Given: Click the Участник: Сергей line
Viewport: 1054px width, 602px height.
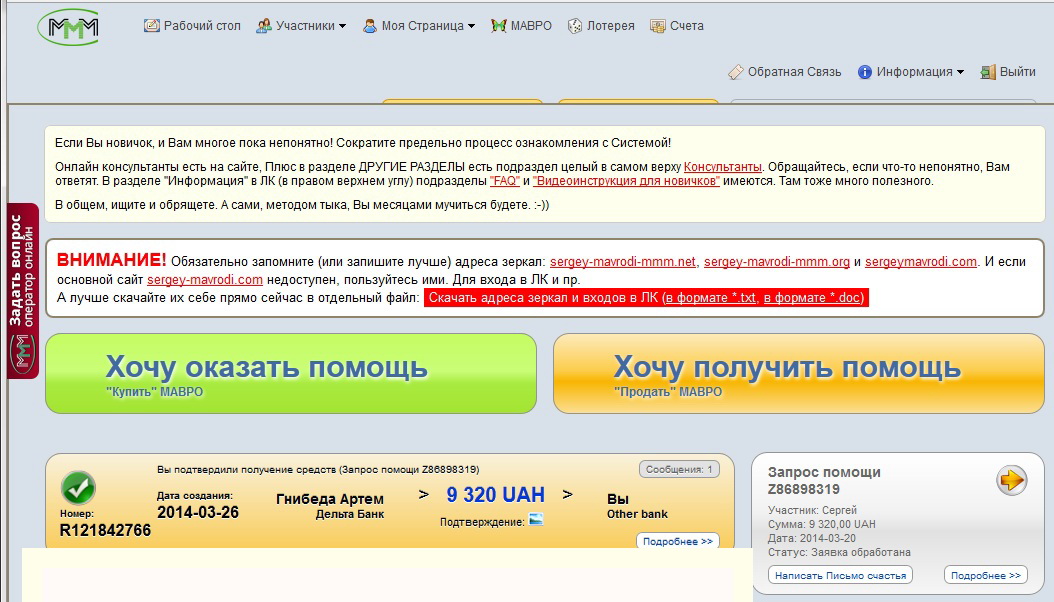Looking at the screenshot, I should (x=812, y=510).
